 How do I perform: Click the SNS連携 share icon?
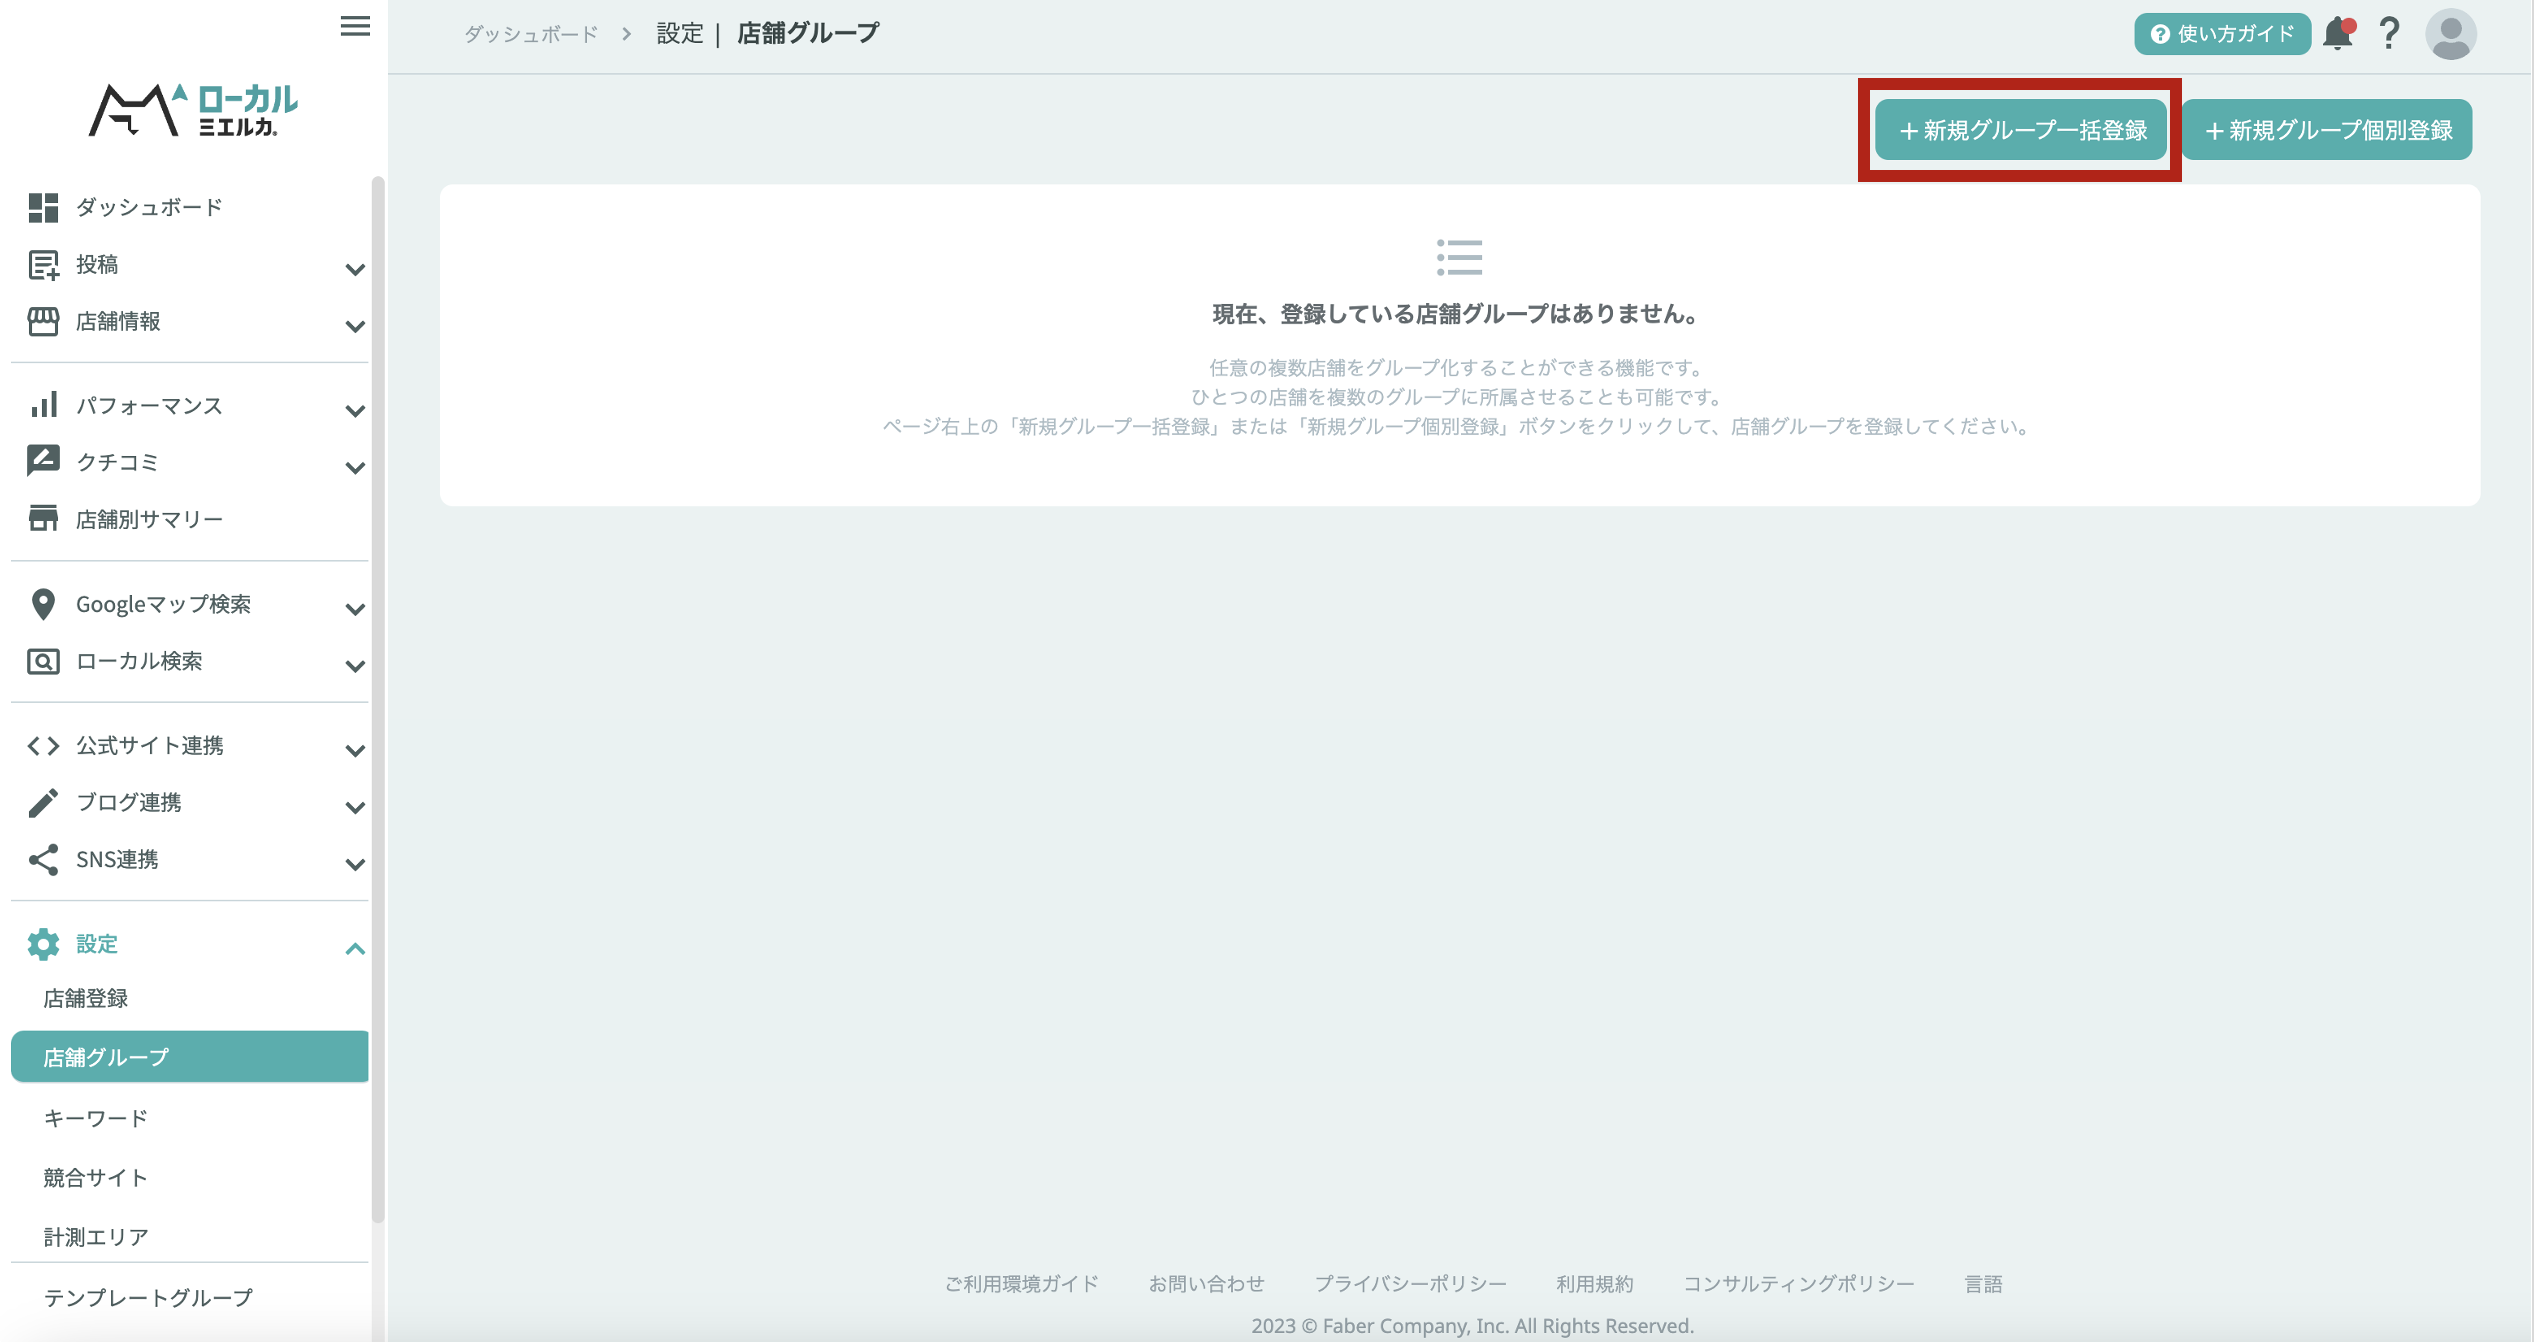[x=43, y=860]
